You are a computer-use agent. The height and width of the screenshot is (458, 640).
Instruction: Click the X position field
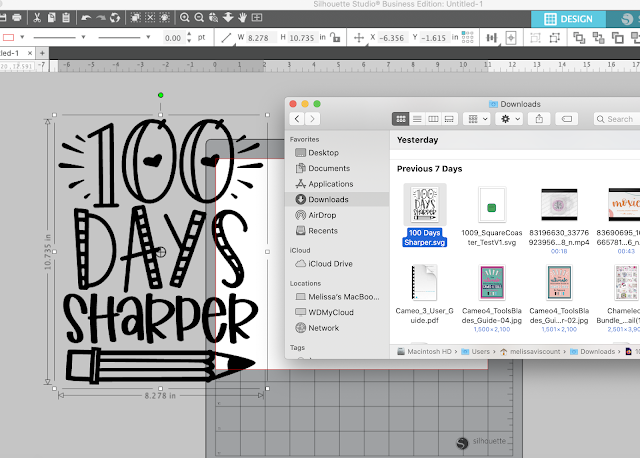[392, 38]
